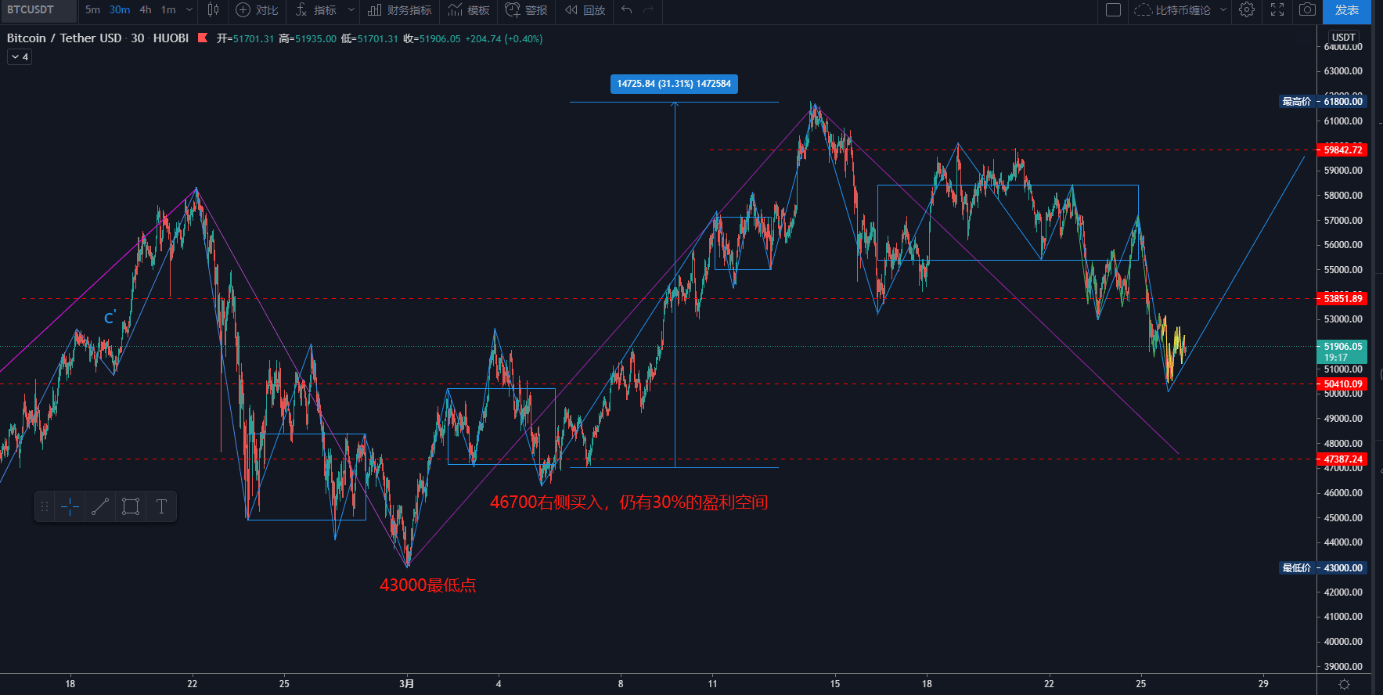
Task: Select the text annotation tool
Action: click(161, 507)
